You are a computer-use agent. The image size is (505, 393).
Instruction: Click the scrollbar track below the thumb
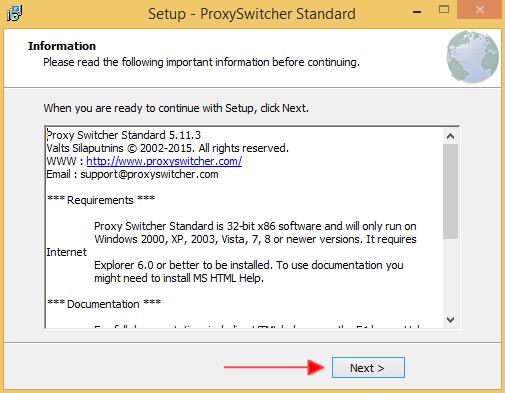point(451,276)
